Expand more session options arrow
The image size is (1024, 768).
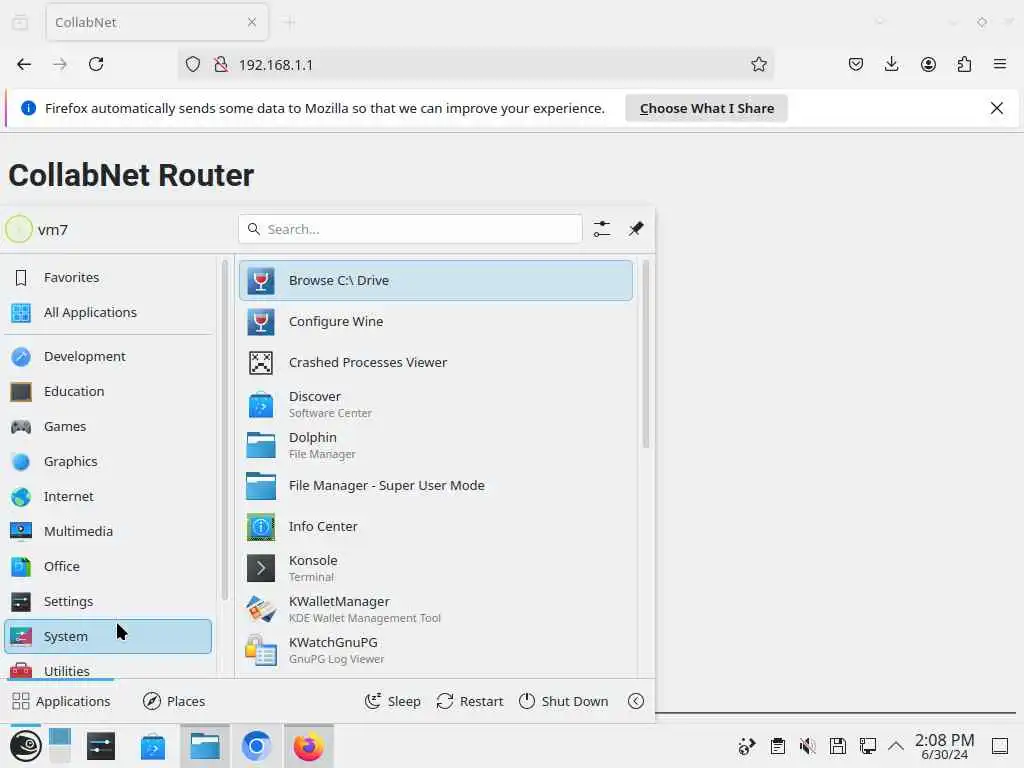click(x=636, y=701)
